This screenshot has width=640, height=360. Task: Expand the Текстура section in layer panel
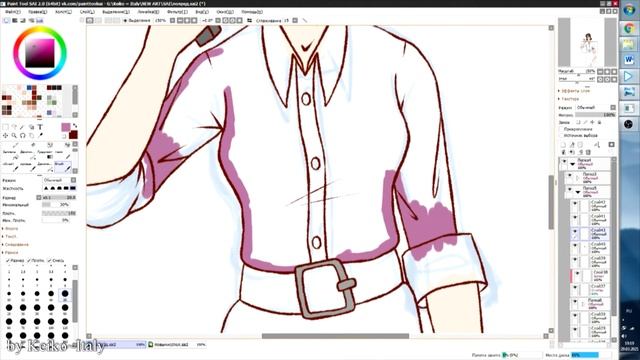pyautogui.click(x=569, y=99)
